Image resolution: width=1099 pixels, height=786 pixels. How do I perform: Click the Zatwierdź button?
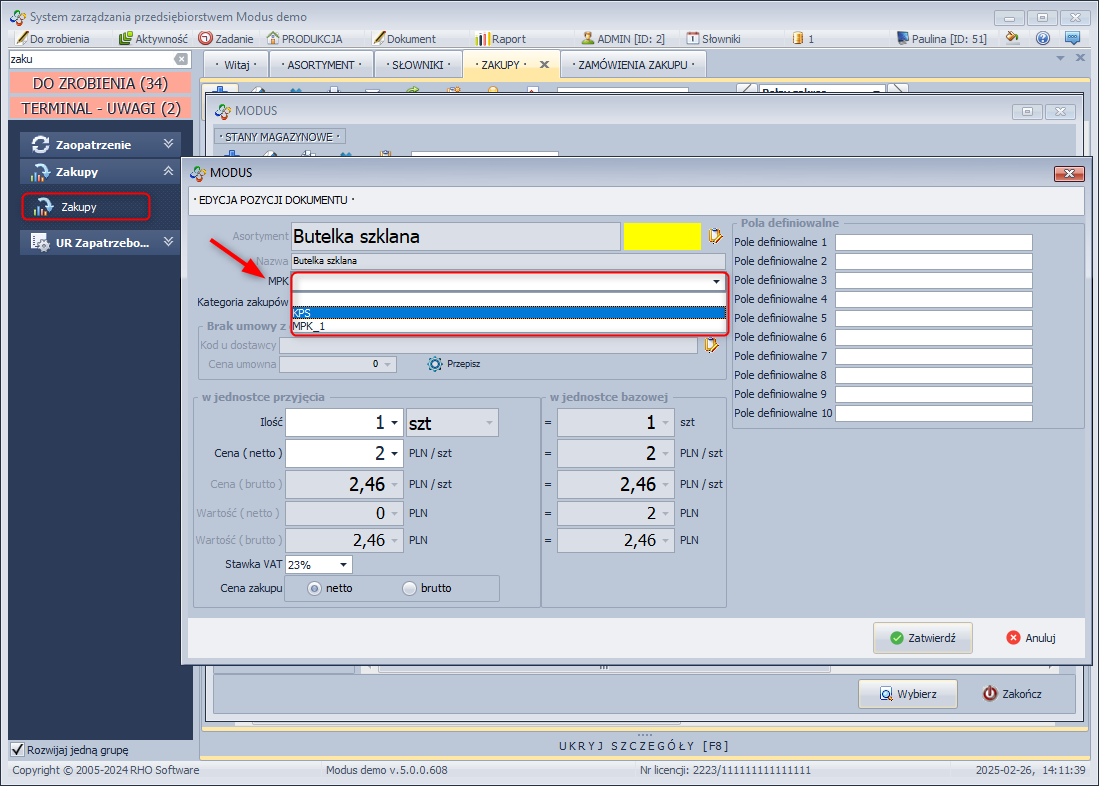(x=922, y=637)
